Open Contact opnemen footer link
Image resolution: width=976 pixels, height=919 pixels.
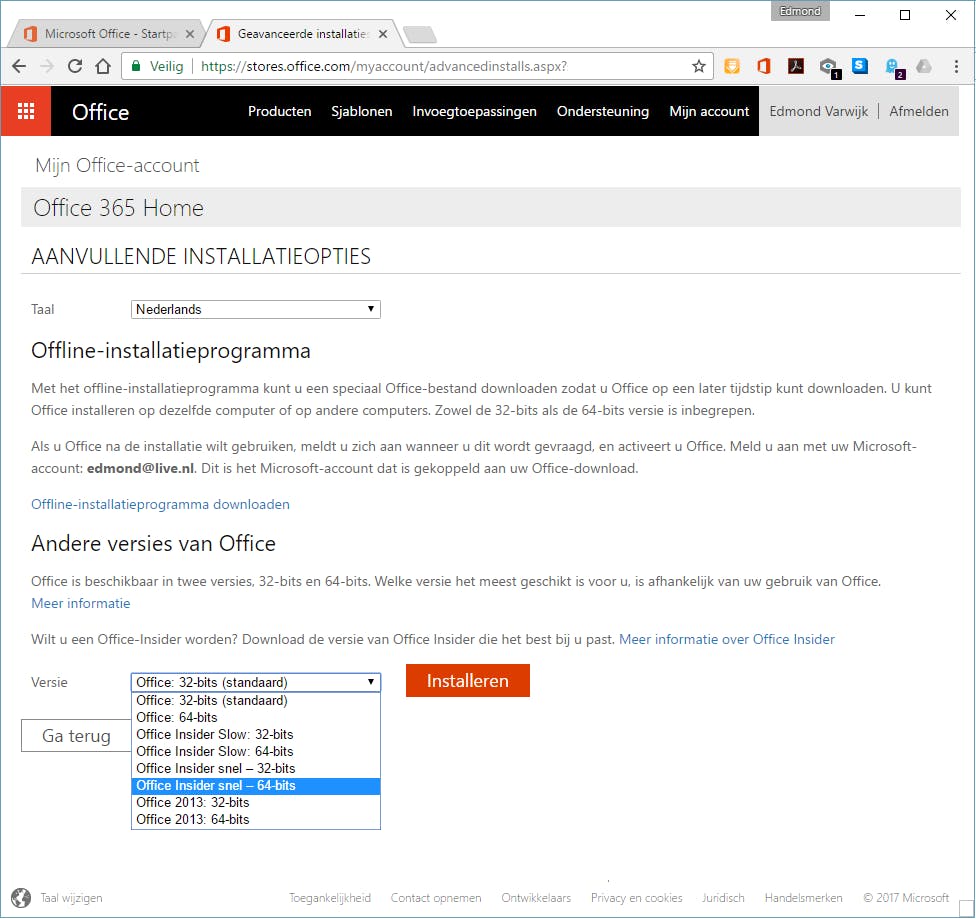pyautogui.click(x=436, y=898)
